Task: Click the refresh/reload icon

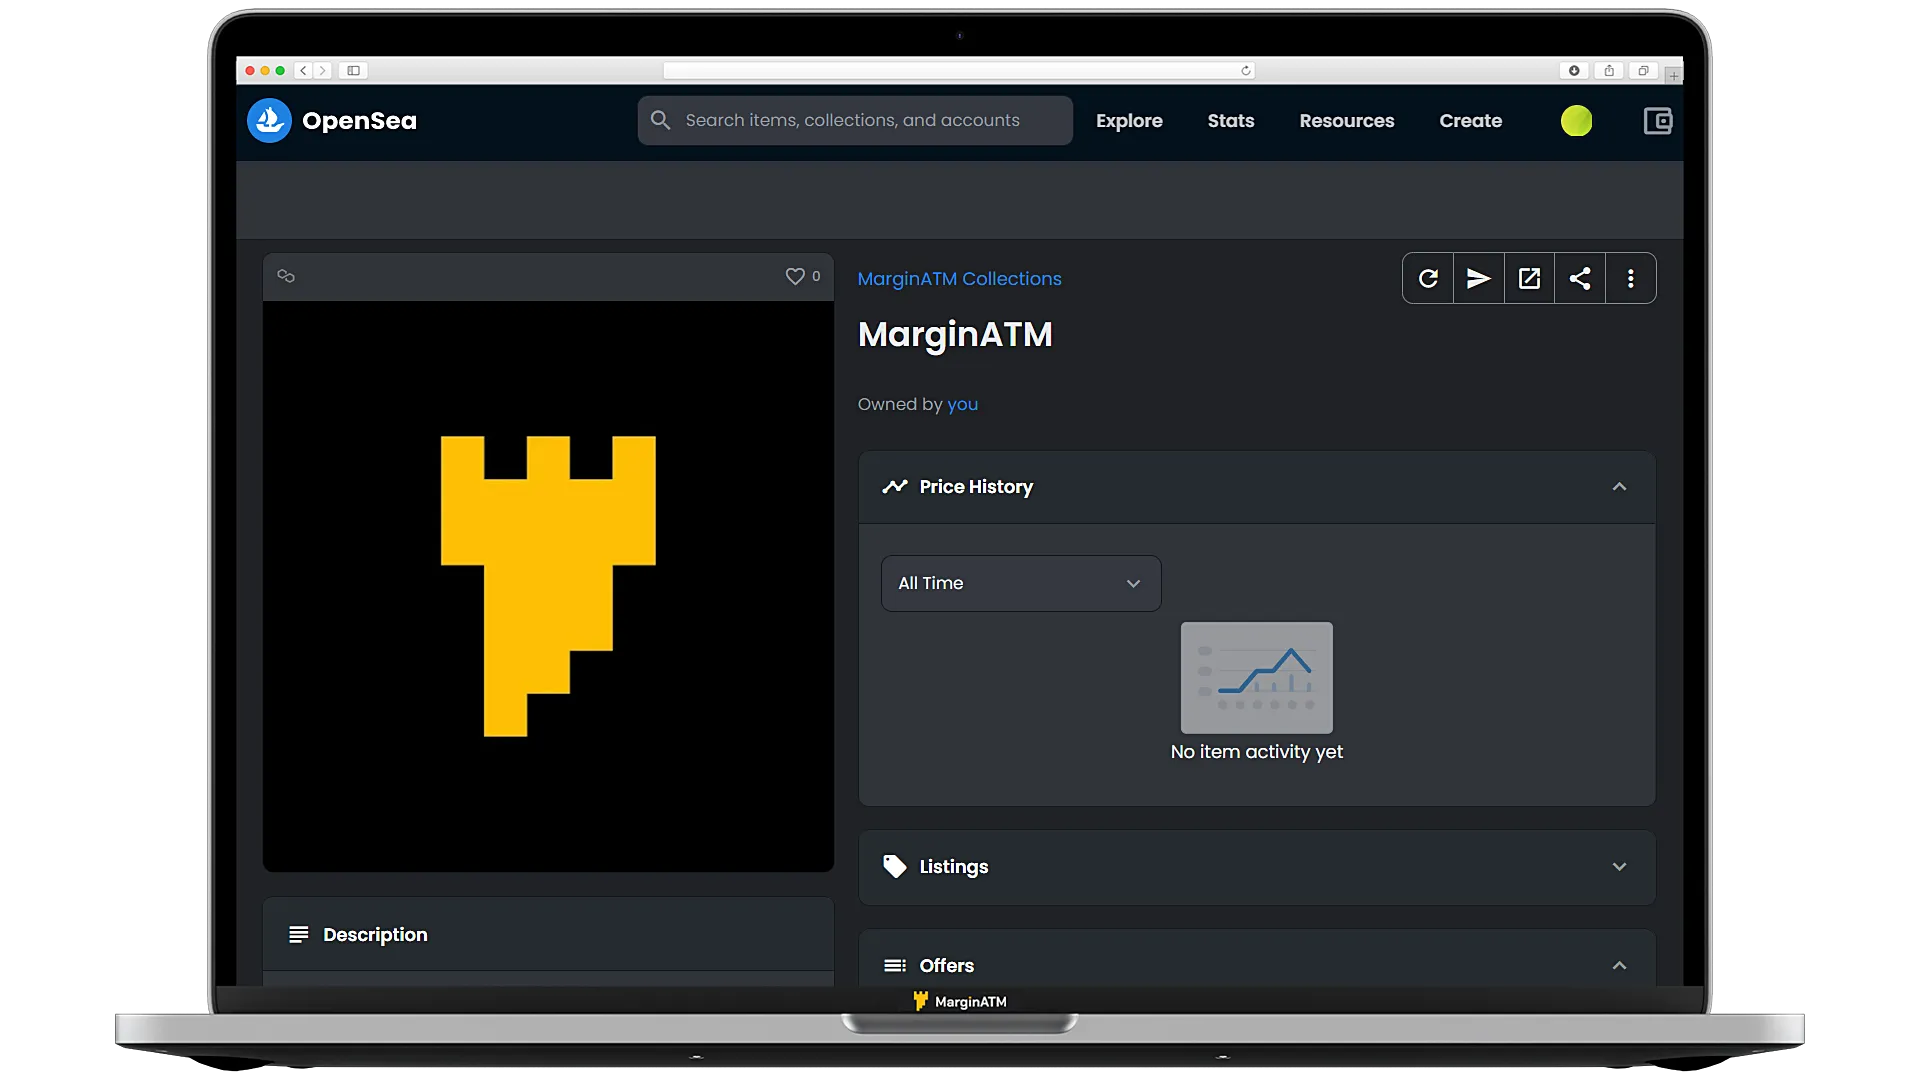Action: coord(1428,278)
